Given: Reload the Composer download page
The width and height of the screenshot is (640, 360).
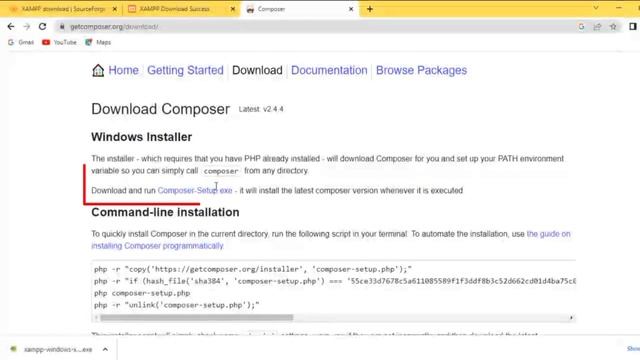Looking at the screenshot, I should coord(42,27).
